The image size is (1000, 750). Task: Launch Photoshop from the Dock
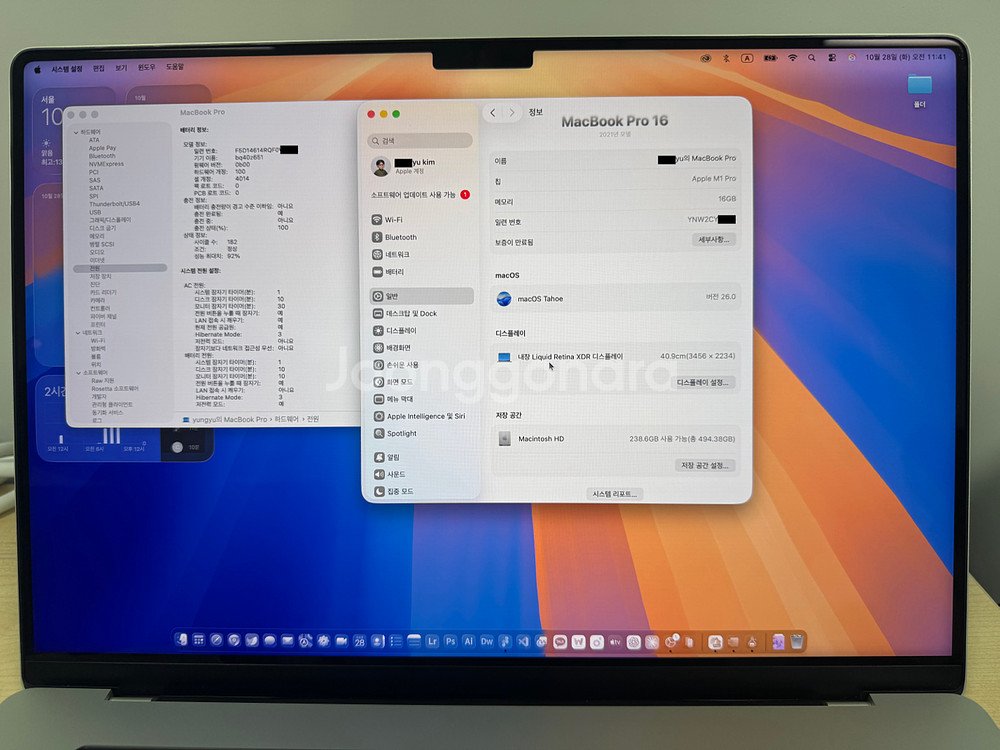pos(450,640)
